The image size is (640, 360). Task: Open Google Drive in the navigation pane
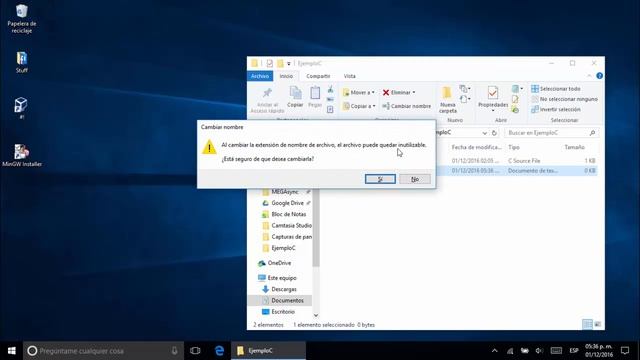pos(287,203)
